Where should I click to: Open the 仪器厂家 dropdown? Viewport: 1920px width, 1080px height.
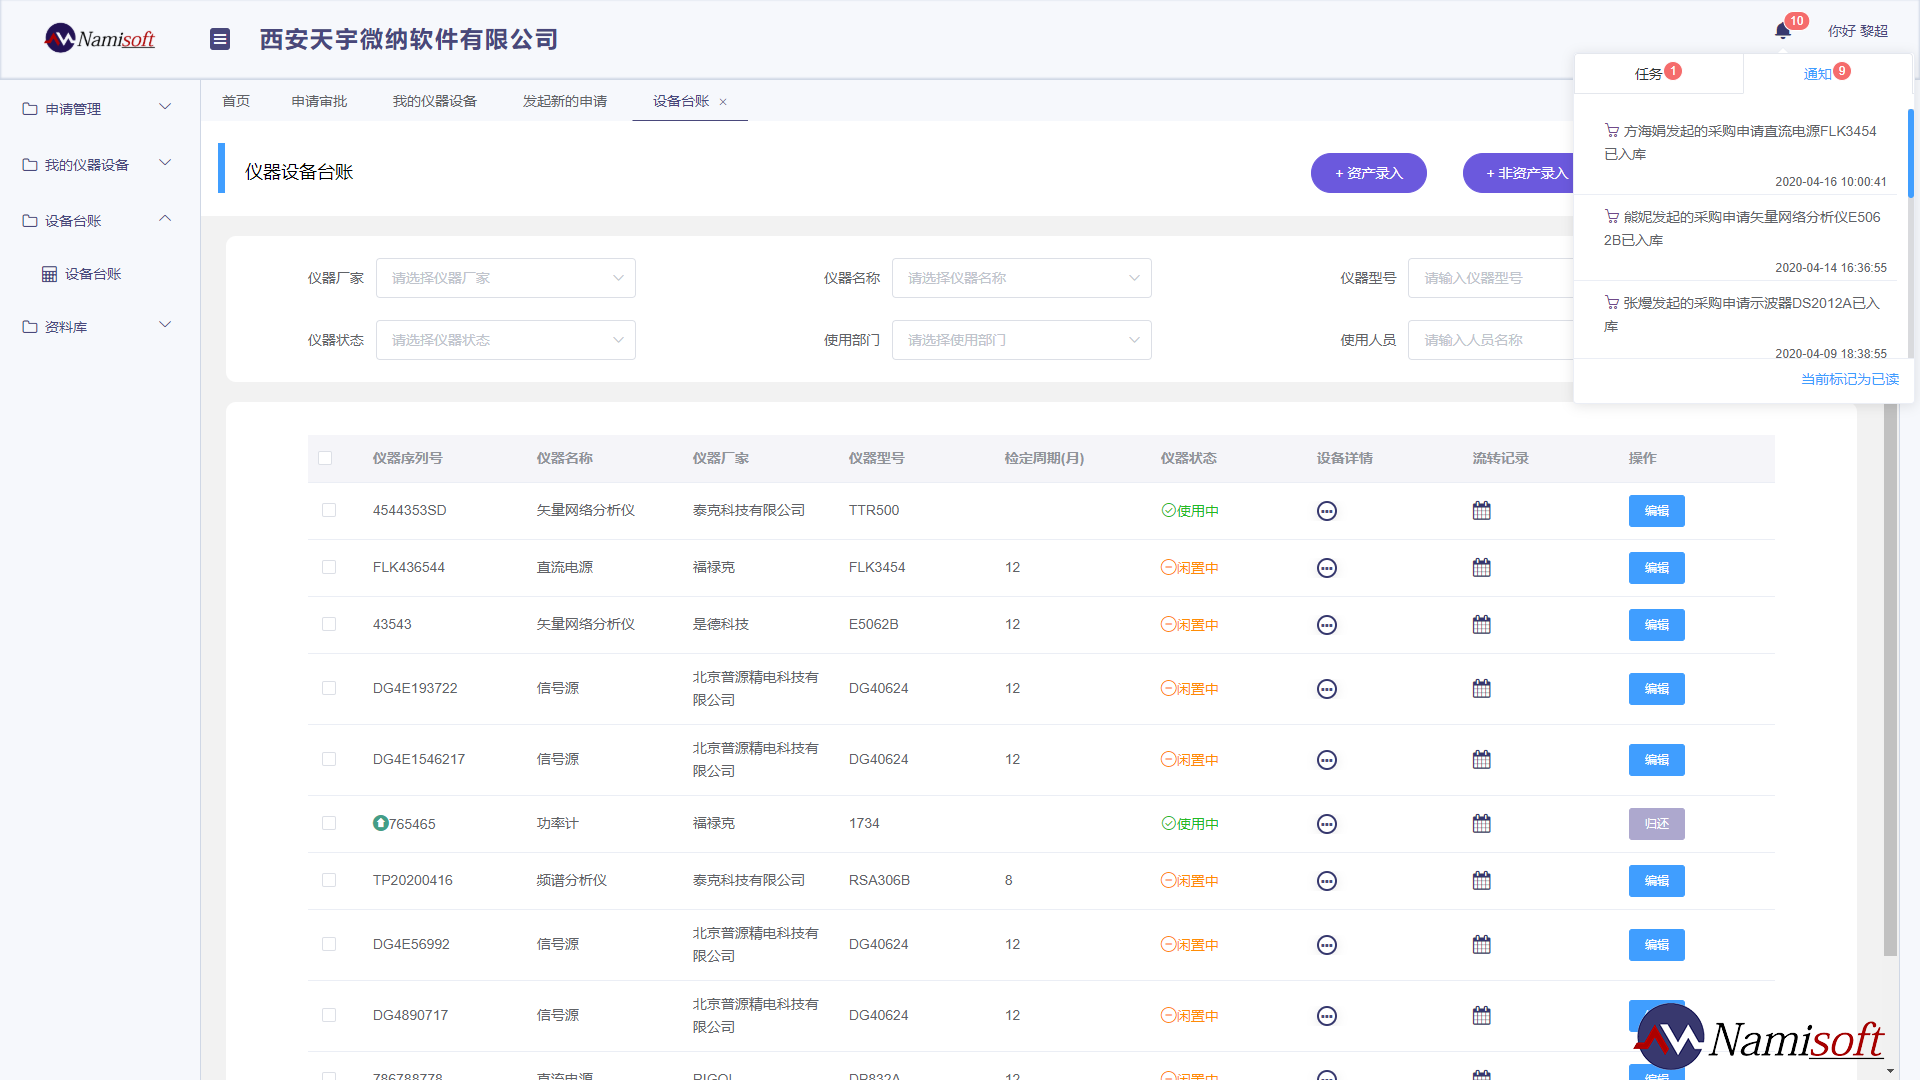pos(506,278)
